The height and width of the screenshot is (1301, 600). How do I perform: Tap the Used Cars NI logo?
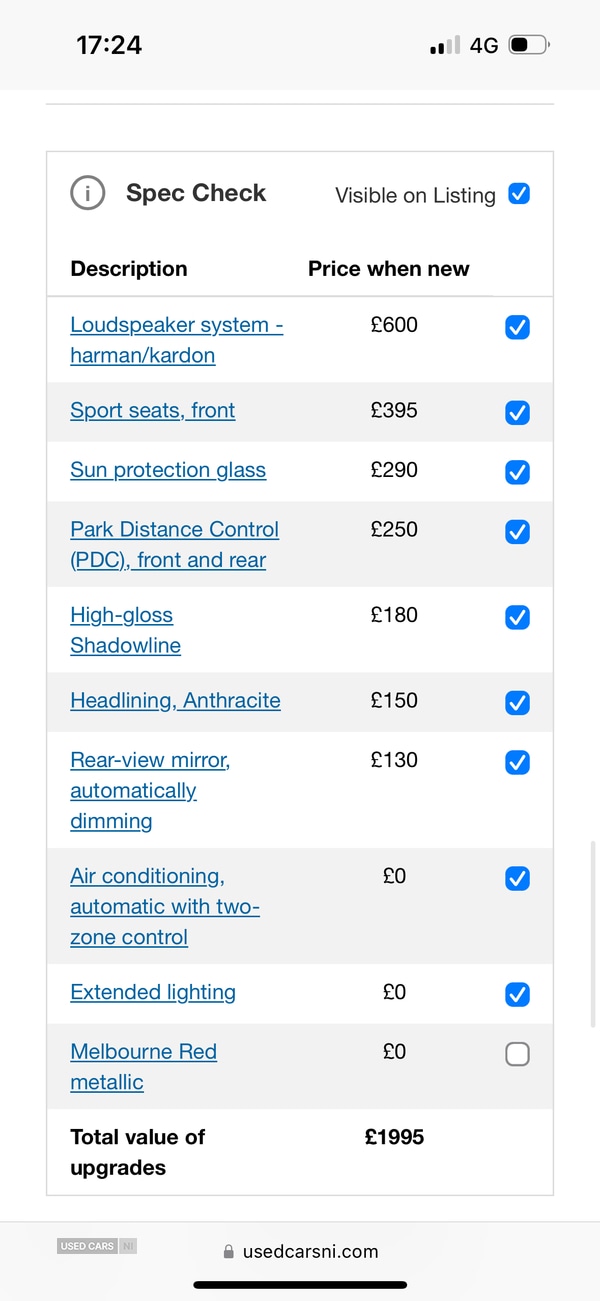coord(97,1246)
